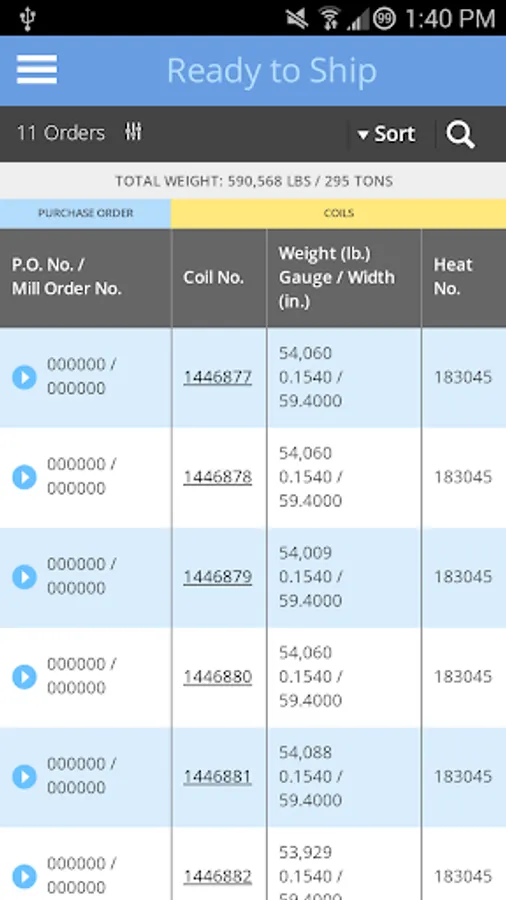This screenshot has width=506, height=900.
Task: Select the Purchase Order column group tab
Action: tap(85, 213)
